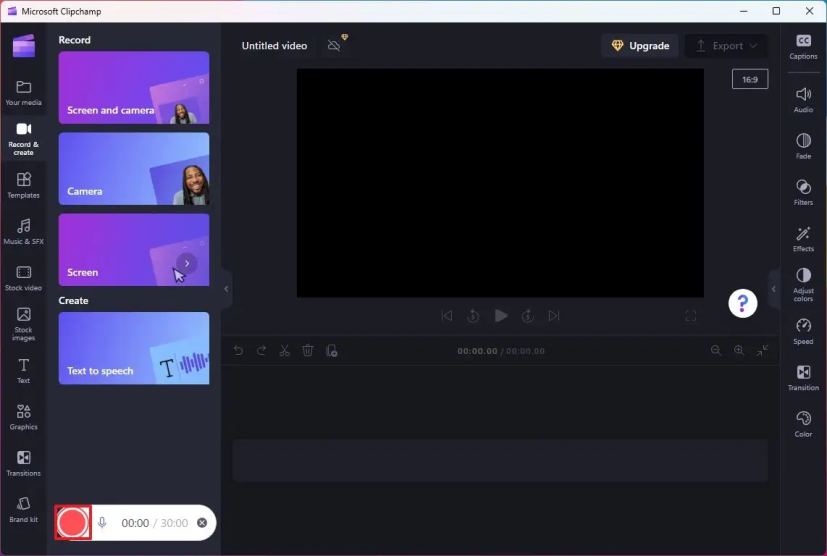
Task: Open Music & SFX library
Action: tap(23, 232)
